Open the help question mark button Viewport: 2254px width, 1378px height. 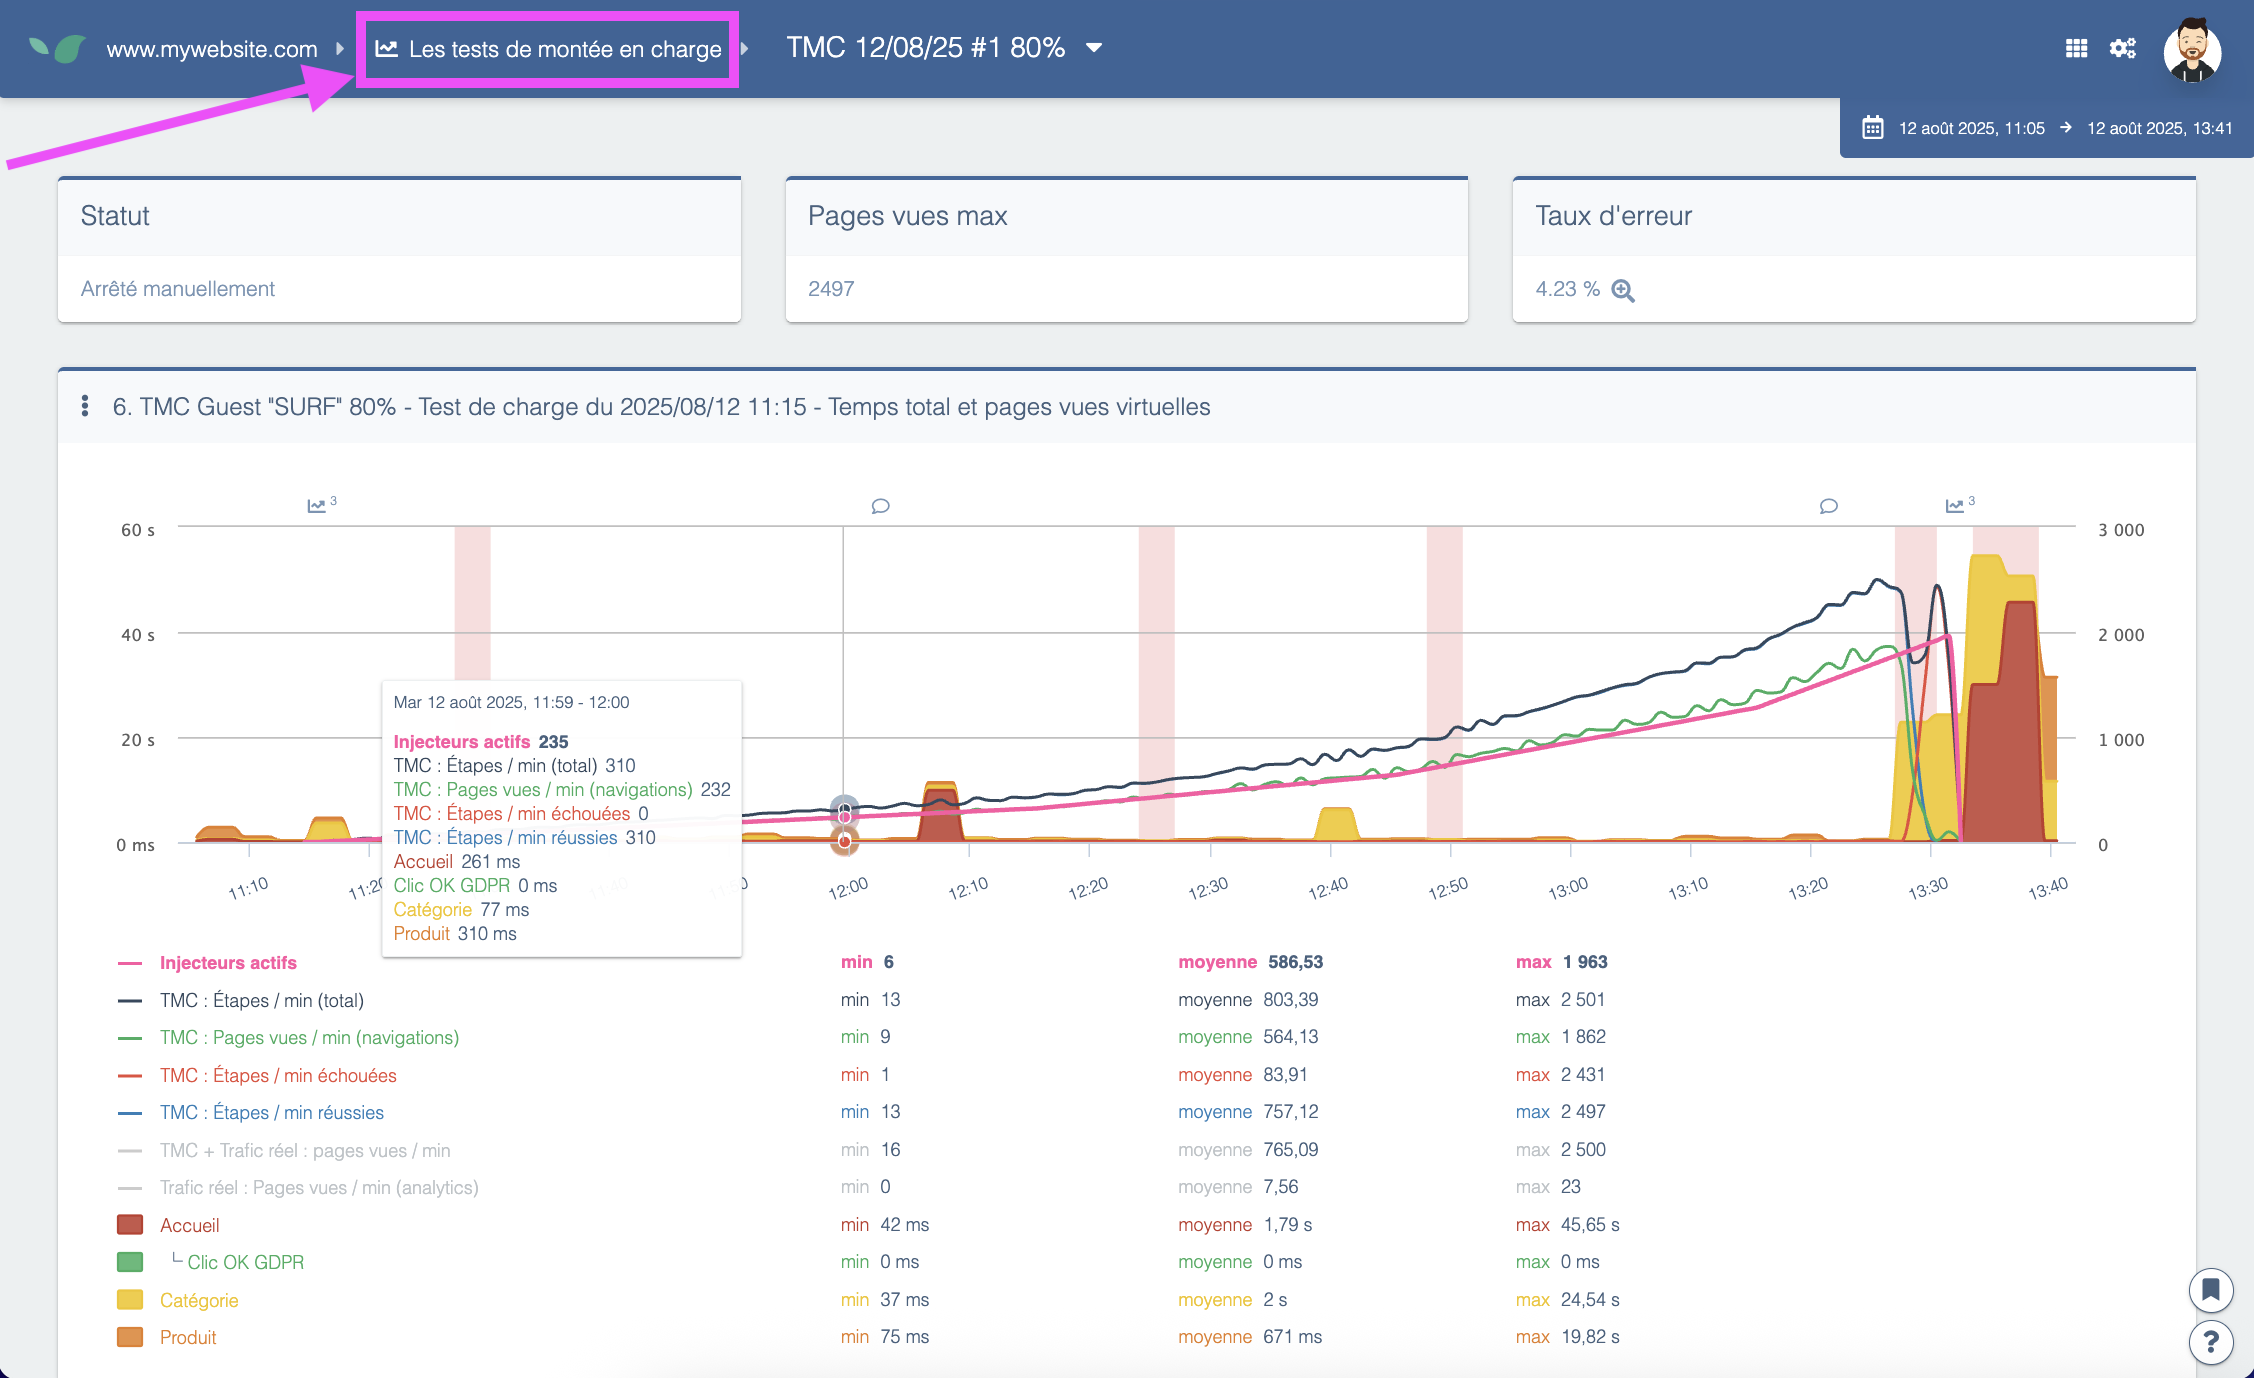[x=2210, y=1341]
